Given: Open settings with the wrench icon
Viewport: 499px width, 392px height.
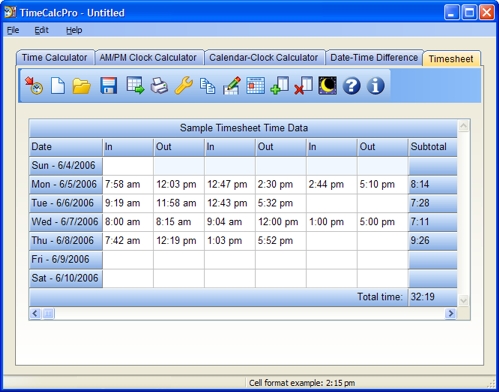Looking at the screenshot, I should (184, 85).
